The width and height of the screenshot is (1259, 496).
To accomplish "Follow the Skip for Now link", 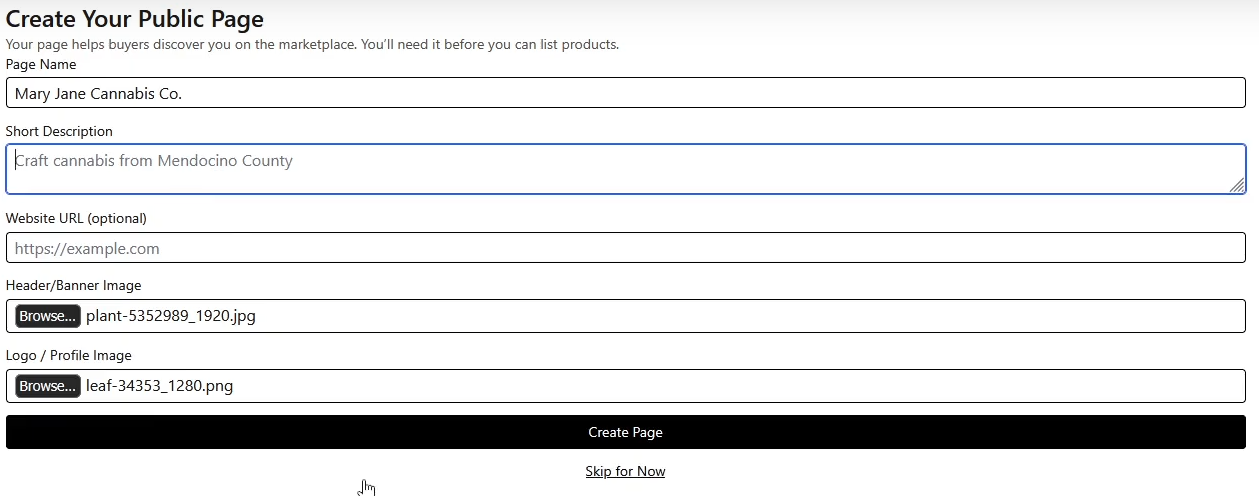I will coord(625,471).
